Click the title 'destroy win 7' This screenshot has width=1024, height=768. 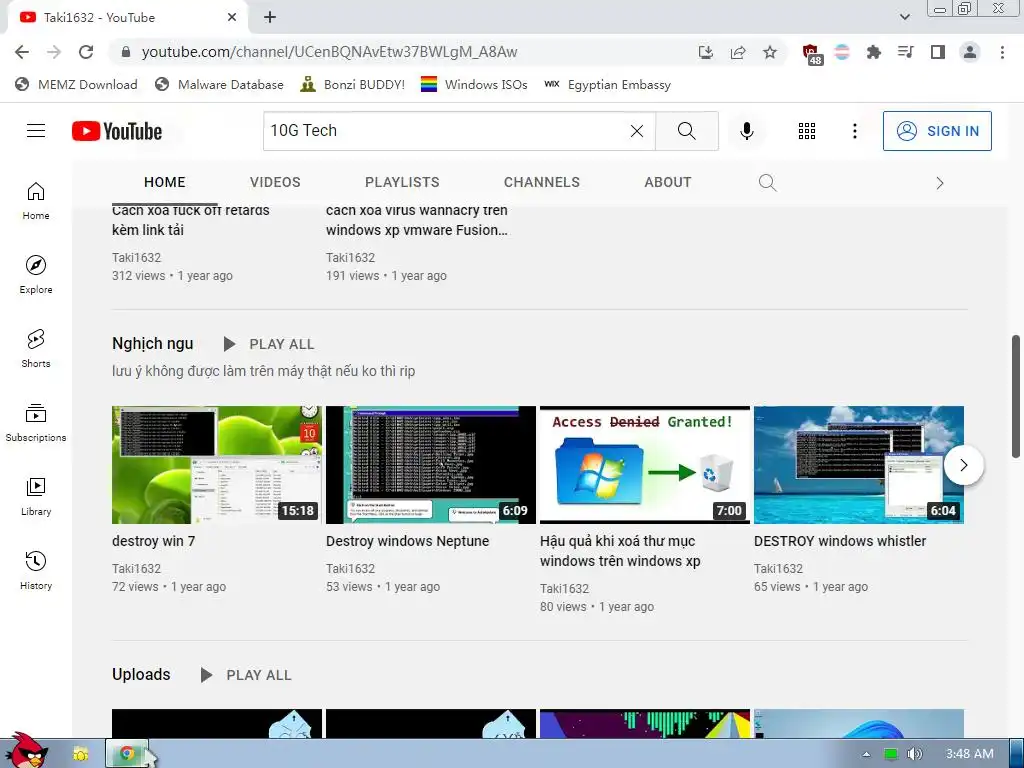pyautogui.click(x=153, y=541)
